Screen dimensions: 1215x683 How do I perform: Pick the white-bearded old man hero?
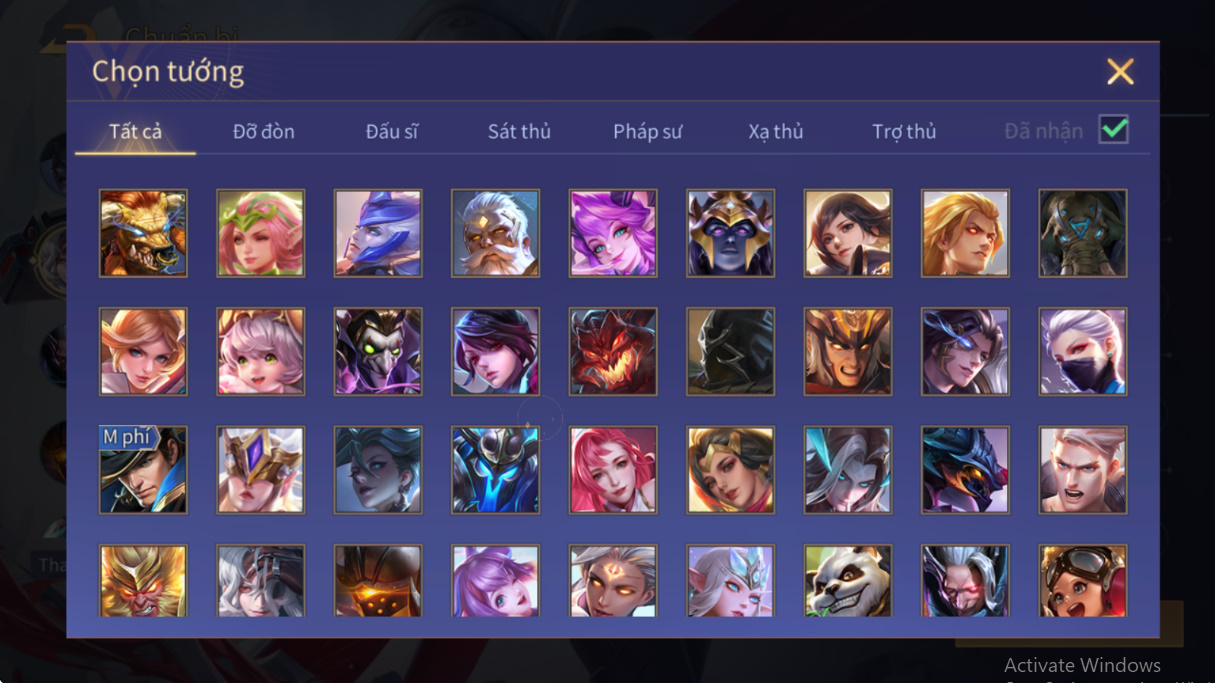click(495, 233)
